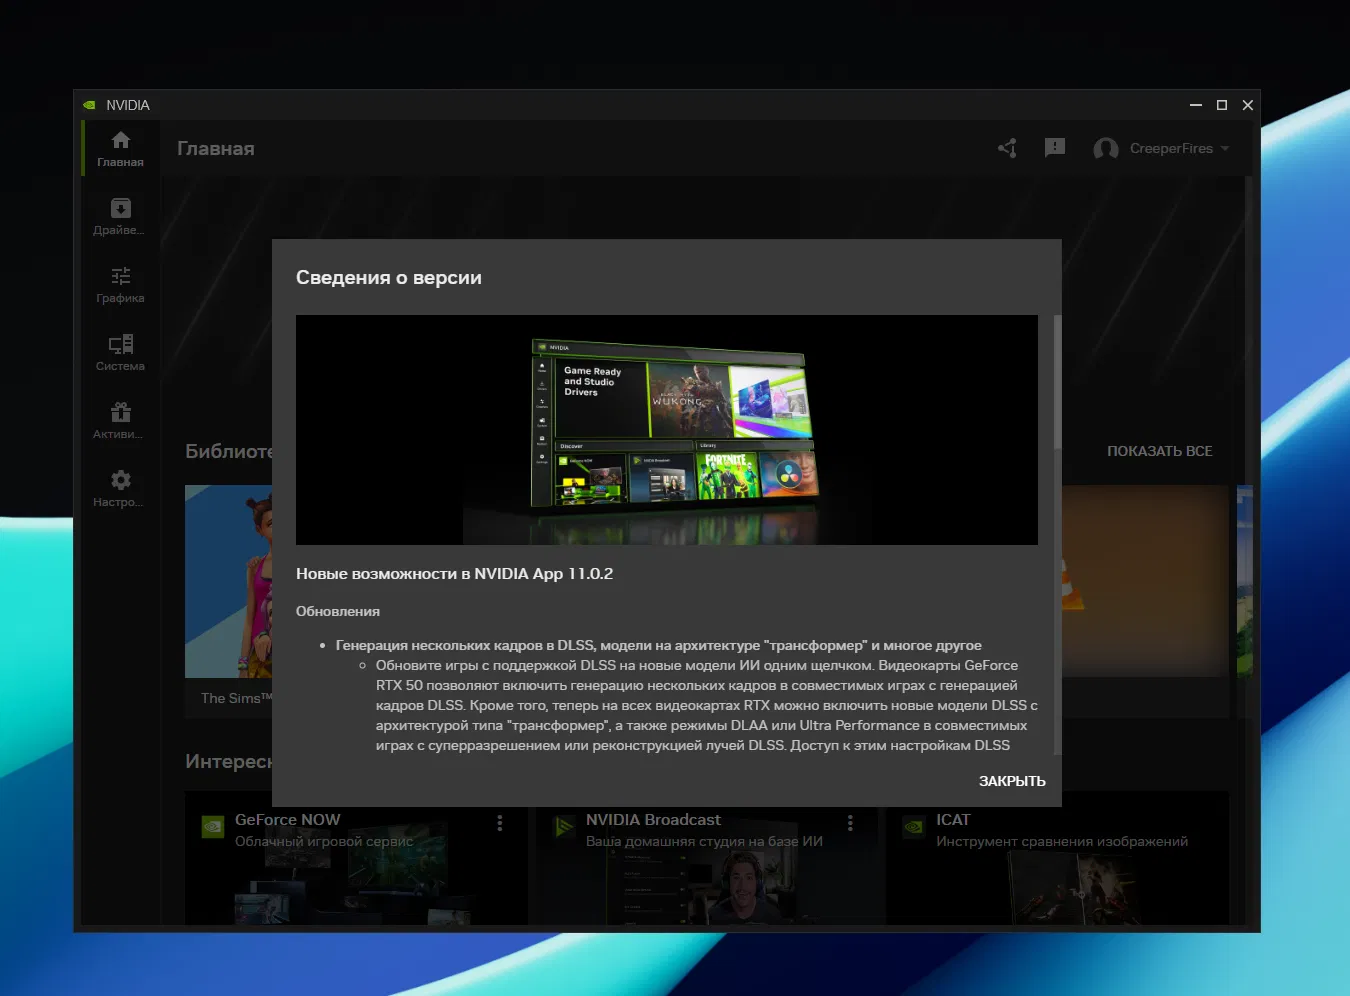The width and height of the screenshot is (1350, 996).
Task: Click the CreeperFires profile avatar
Action: coord(1106,148)
